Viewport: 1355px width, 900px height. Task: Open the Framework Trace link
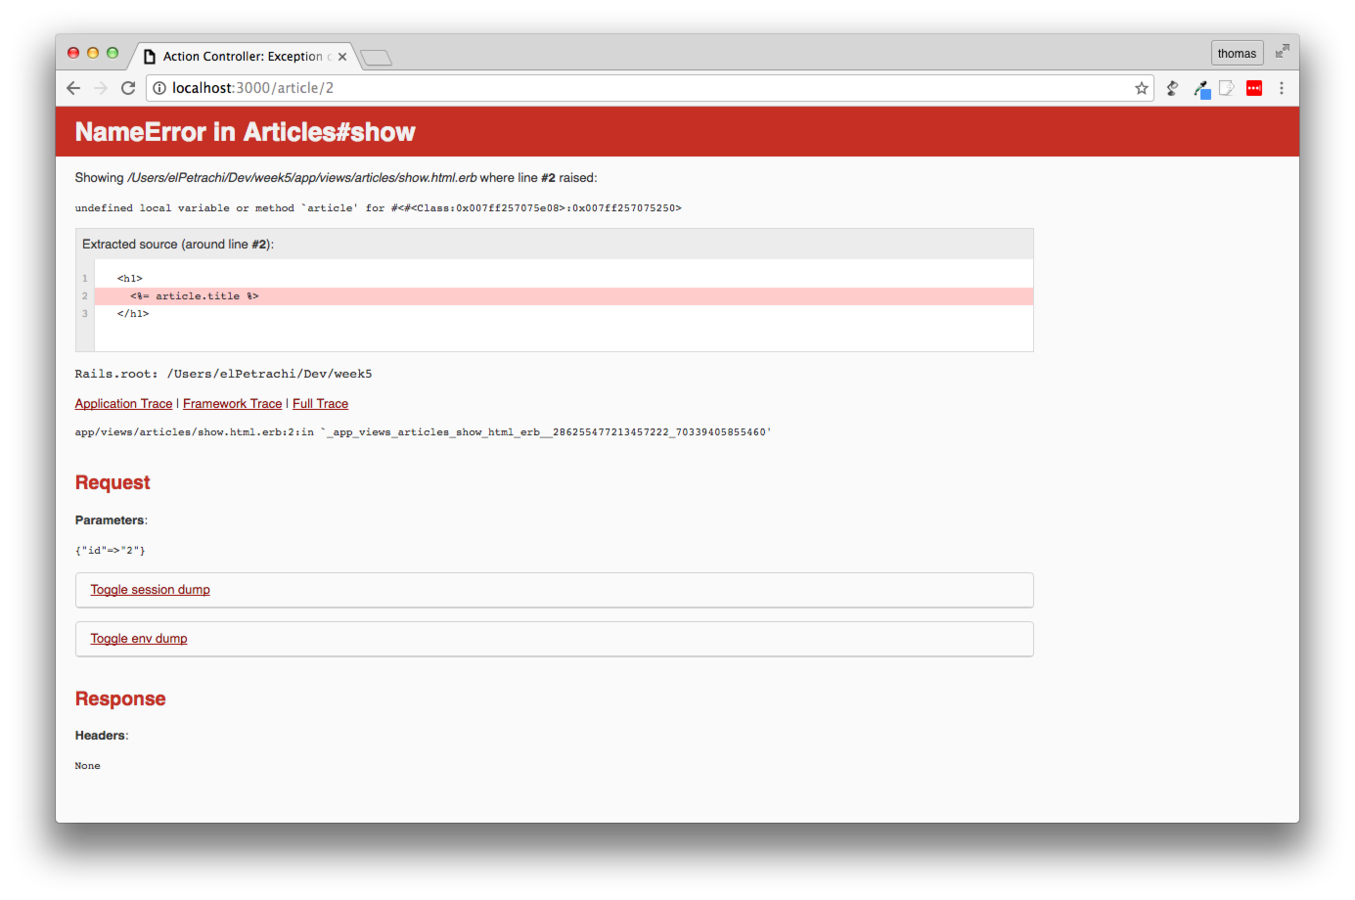point(232,404)
